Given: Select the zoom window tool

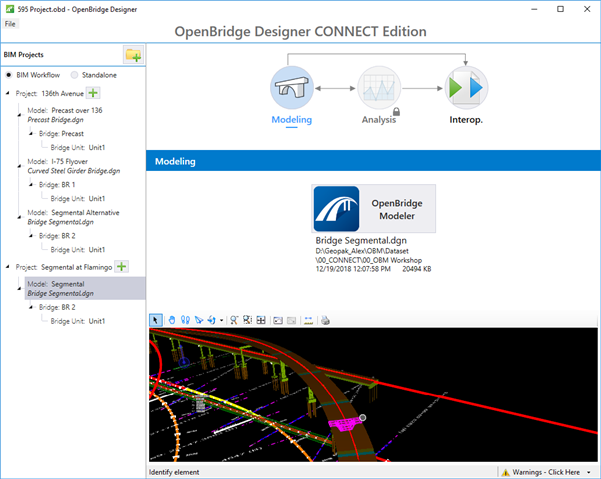Looking at the screenshot, I should (x=247, y=320).
